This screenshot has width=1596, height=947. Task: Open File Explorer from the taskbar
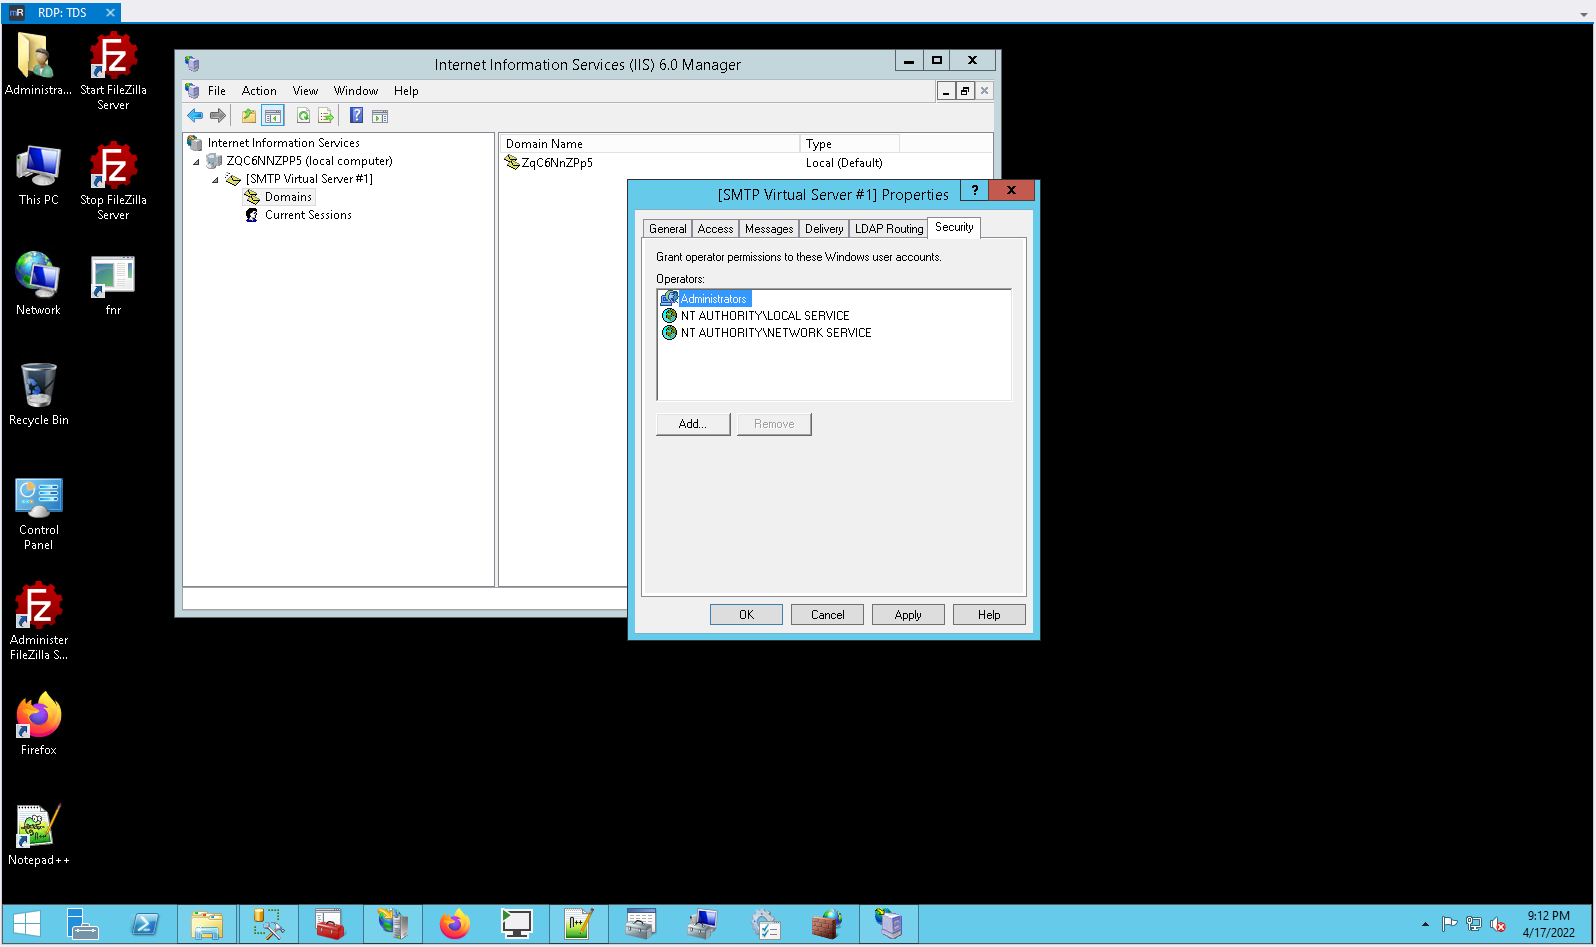coord(207,924)
